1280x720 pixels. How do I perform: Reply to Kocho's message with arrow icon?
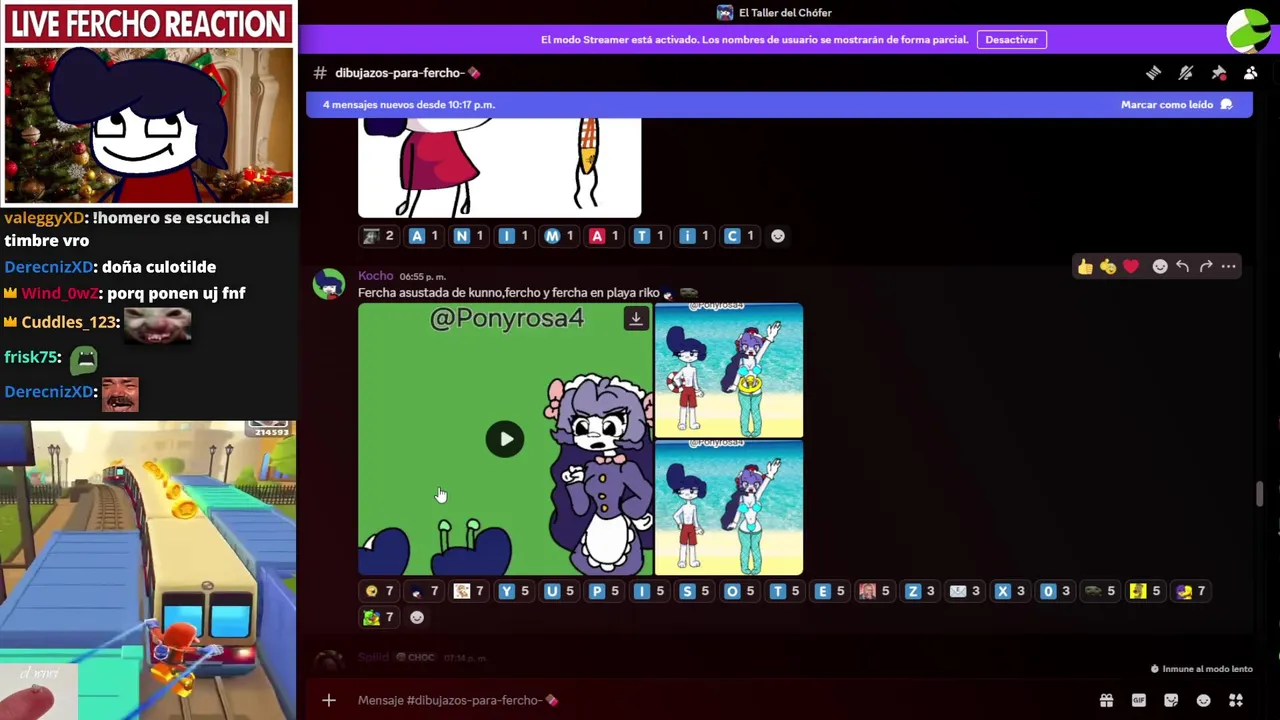tap(1183, 266)
